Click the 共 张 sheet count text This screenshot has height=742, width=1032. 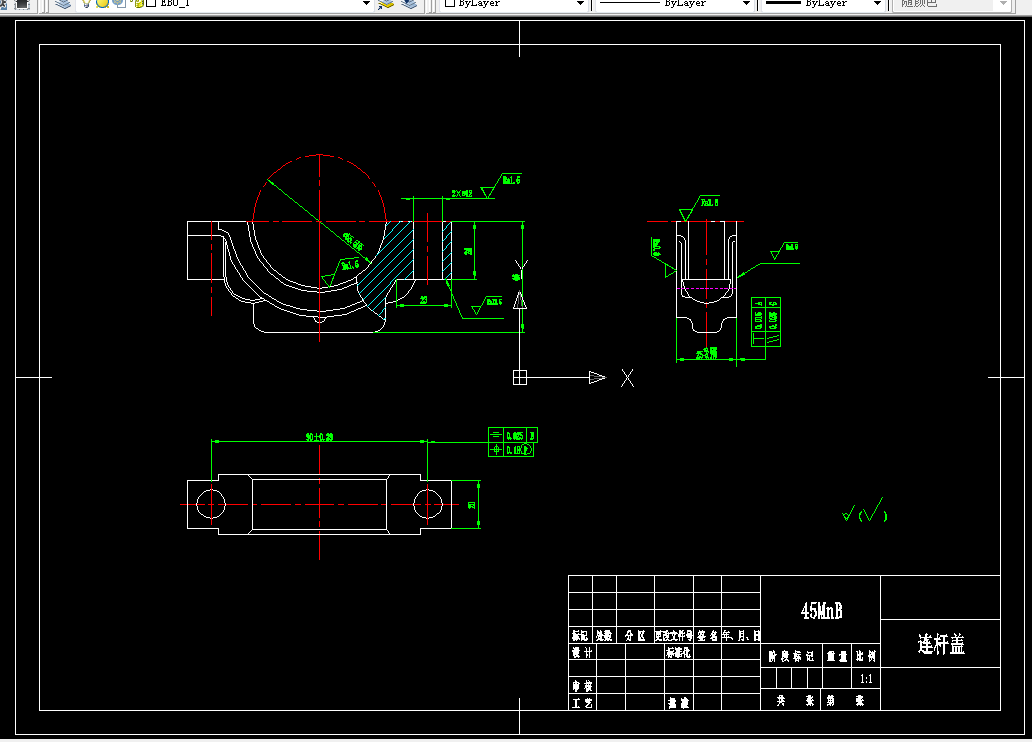tap(795, 701)
